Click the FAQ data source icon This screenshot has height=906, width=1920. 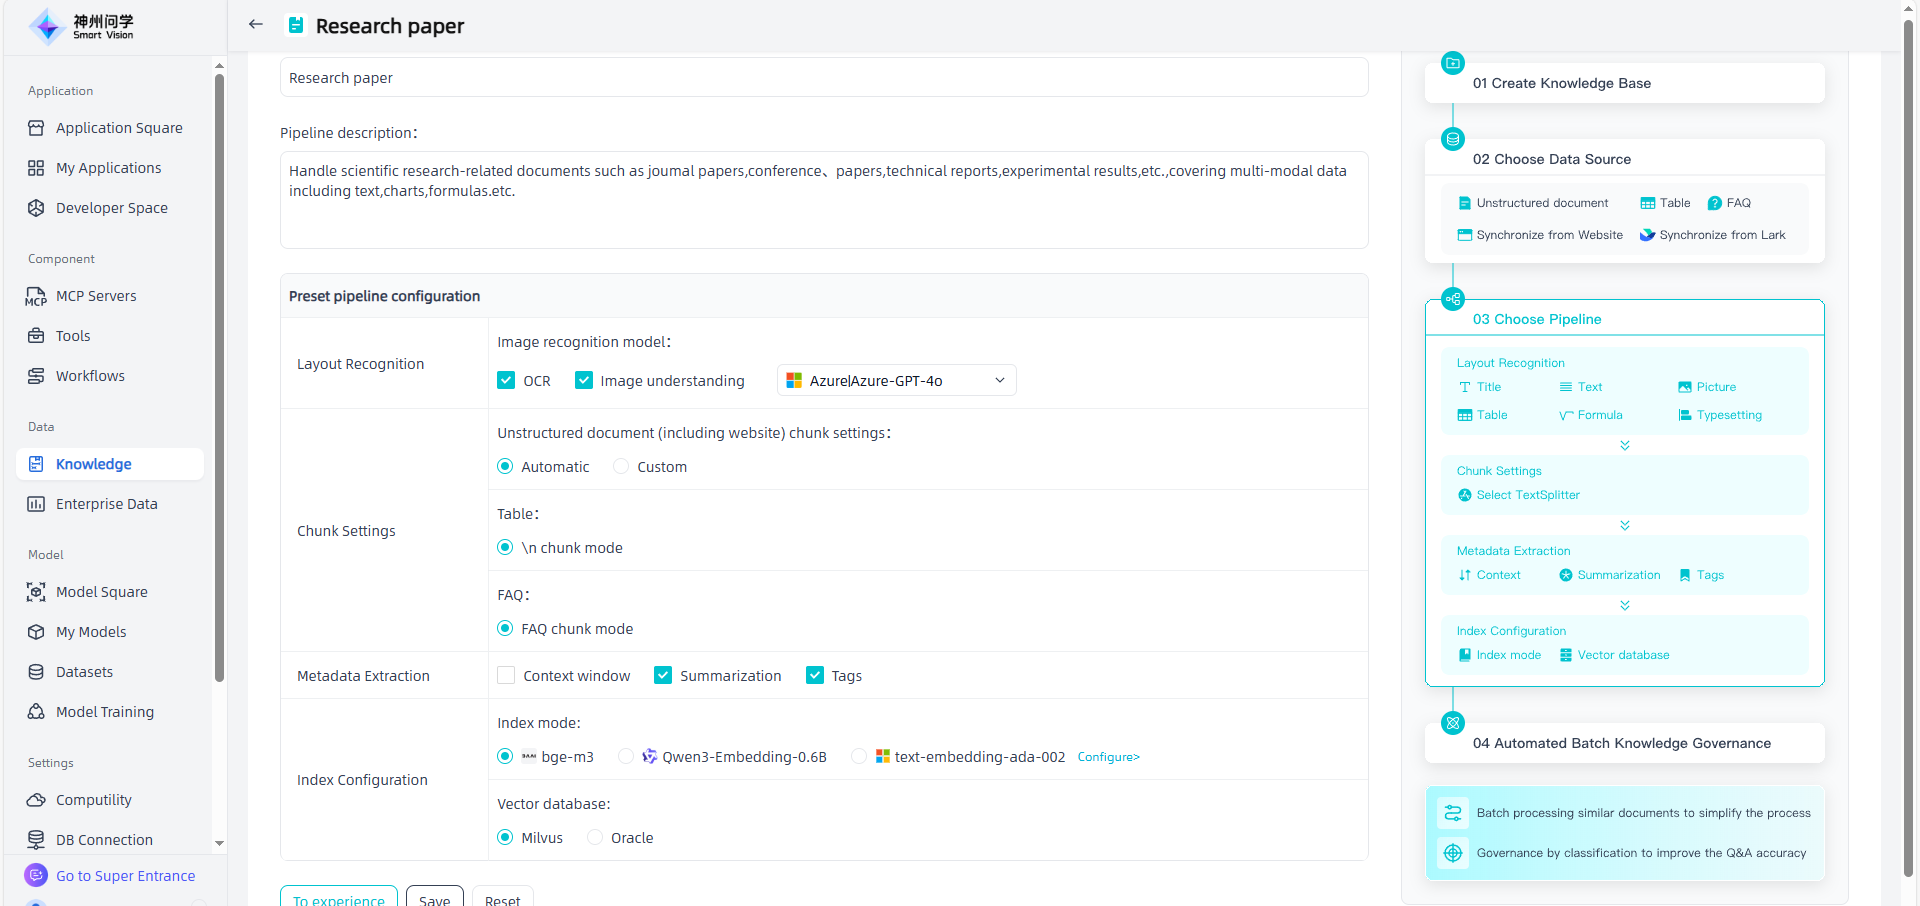tap(1714, 203)
